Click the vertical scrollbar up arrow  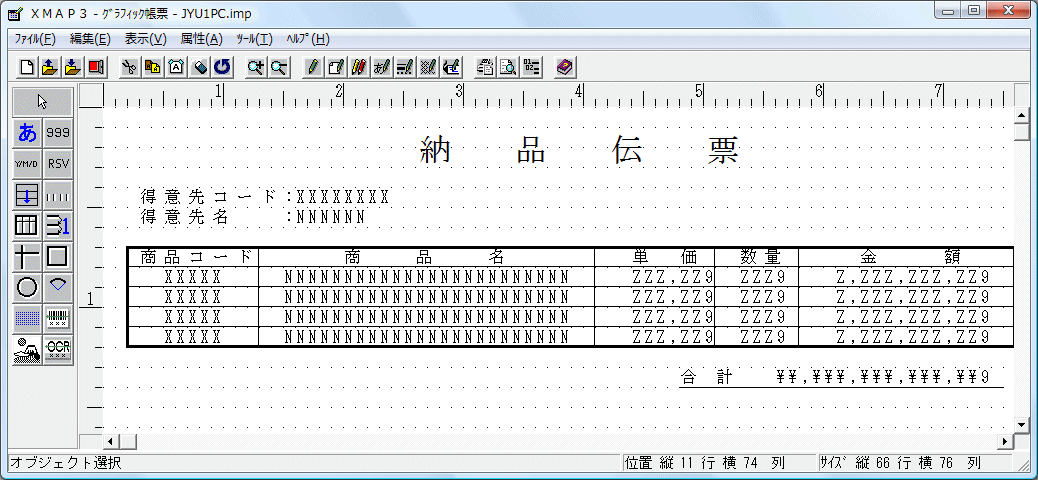[1021, 117]
